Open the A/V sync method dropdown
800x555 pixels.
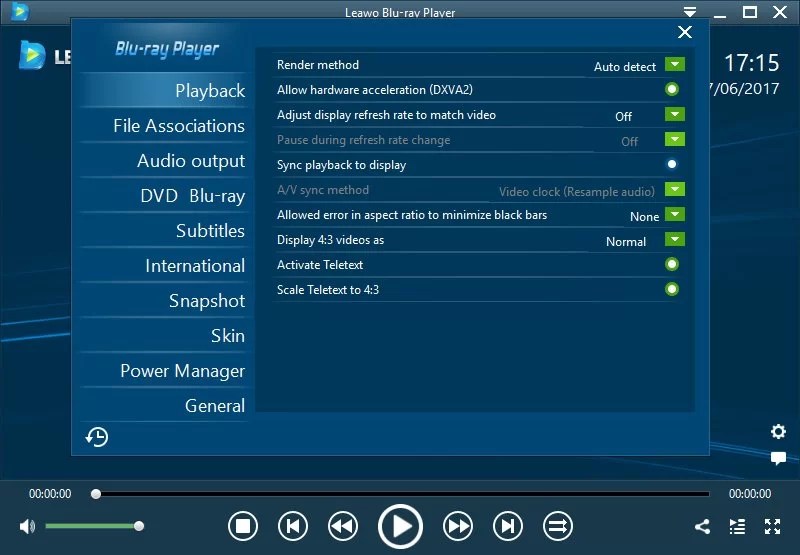(x=674, y=189)
